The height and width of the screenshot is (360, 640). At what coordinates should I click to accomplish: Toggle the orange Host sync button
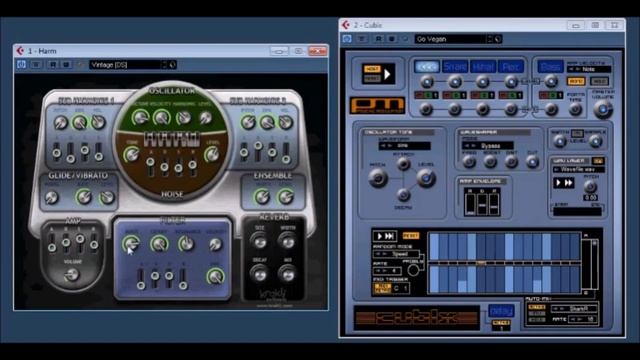click(372, 69)
